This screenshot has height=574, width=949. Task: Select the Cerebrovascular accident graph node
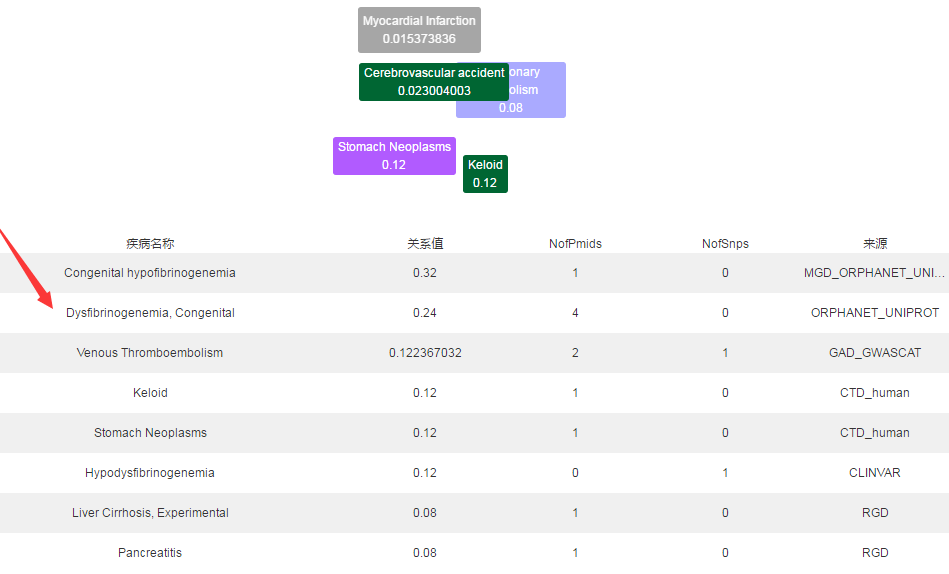(x=433, y=82)
